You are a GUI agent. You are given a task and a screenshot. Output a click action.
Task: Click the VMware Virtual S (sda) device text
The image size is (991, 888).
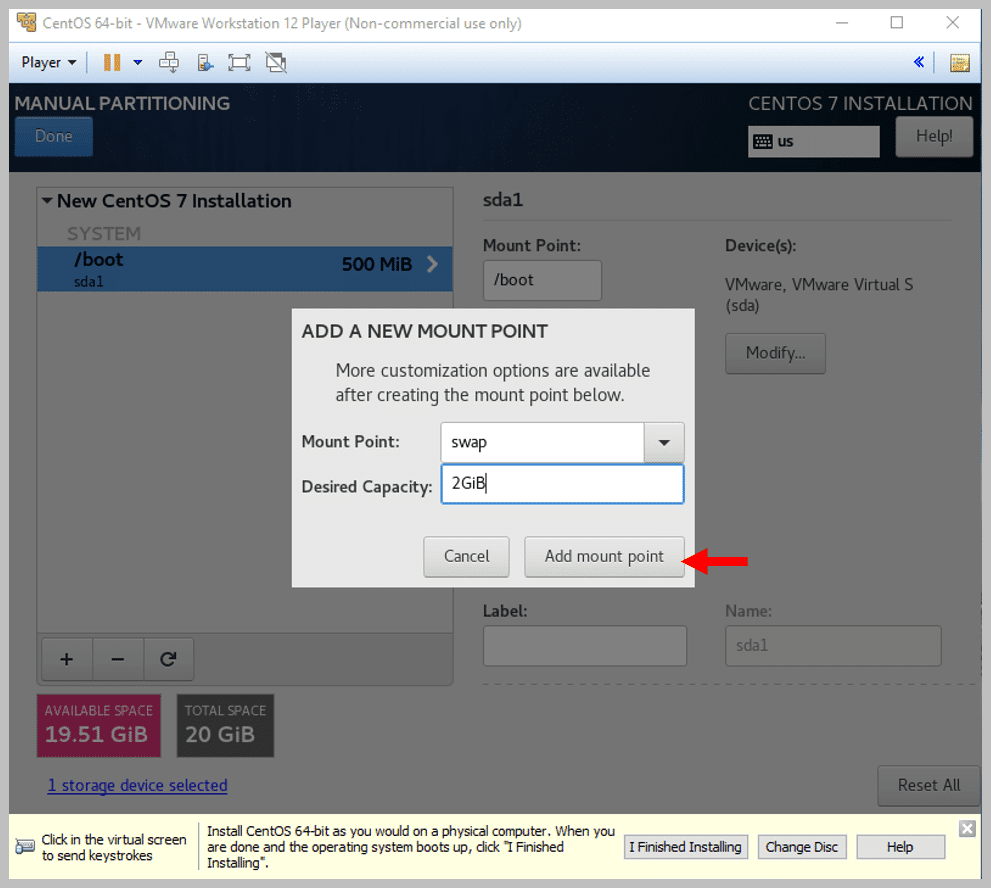click(819, 295)
